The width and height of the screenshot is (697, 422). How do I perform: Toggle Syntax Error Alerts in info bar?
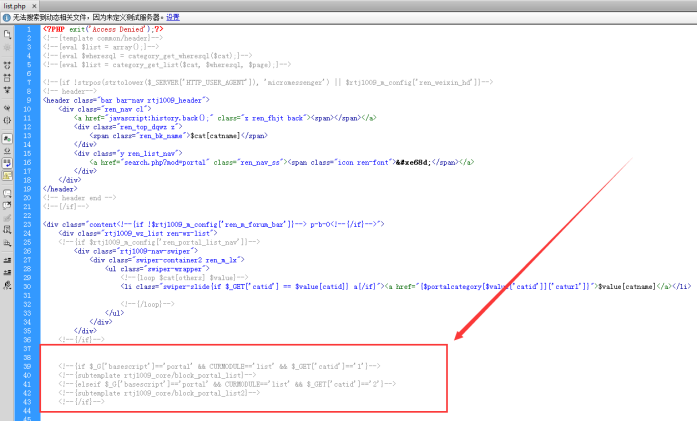click(7, 176)
